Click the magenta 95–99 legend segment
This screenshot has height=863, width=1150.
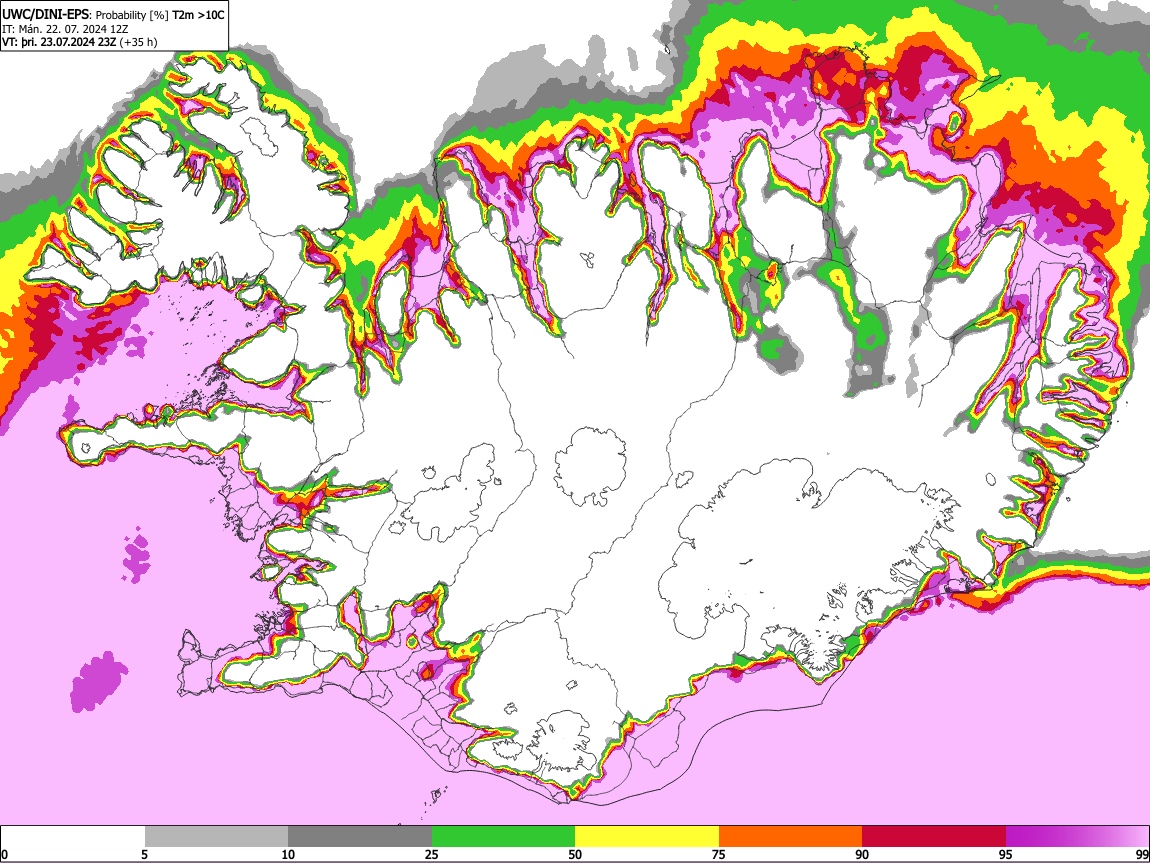(x=1077, y=837)
